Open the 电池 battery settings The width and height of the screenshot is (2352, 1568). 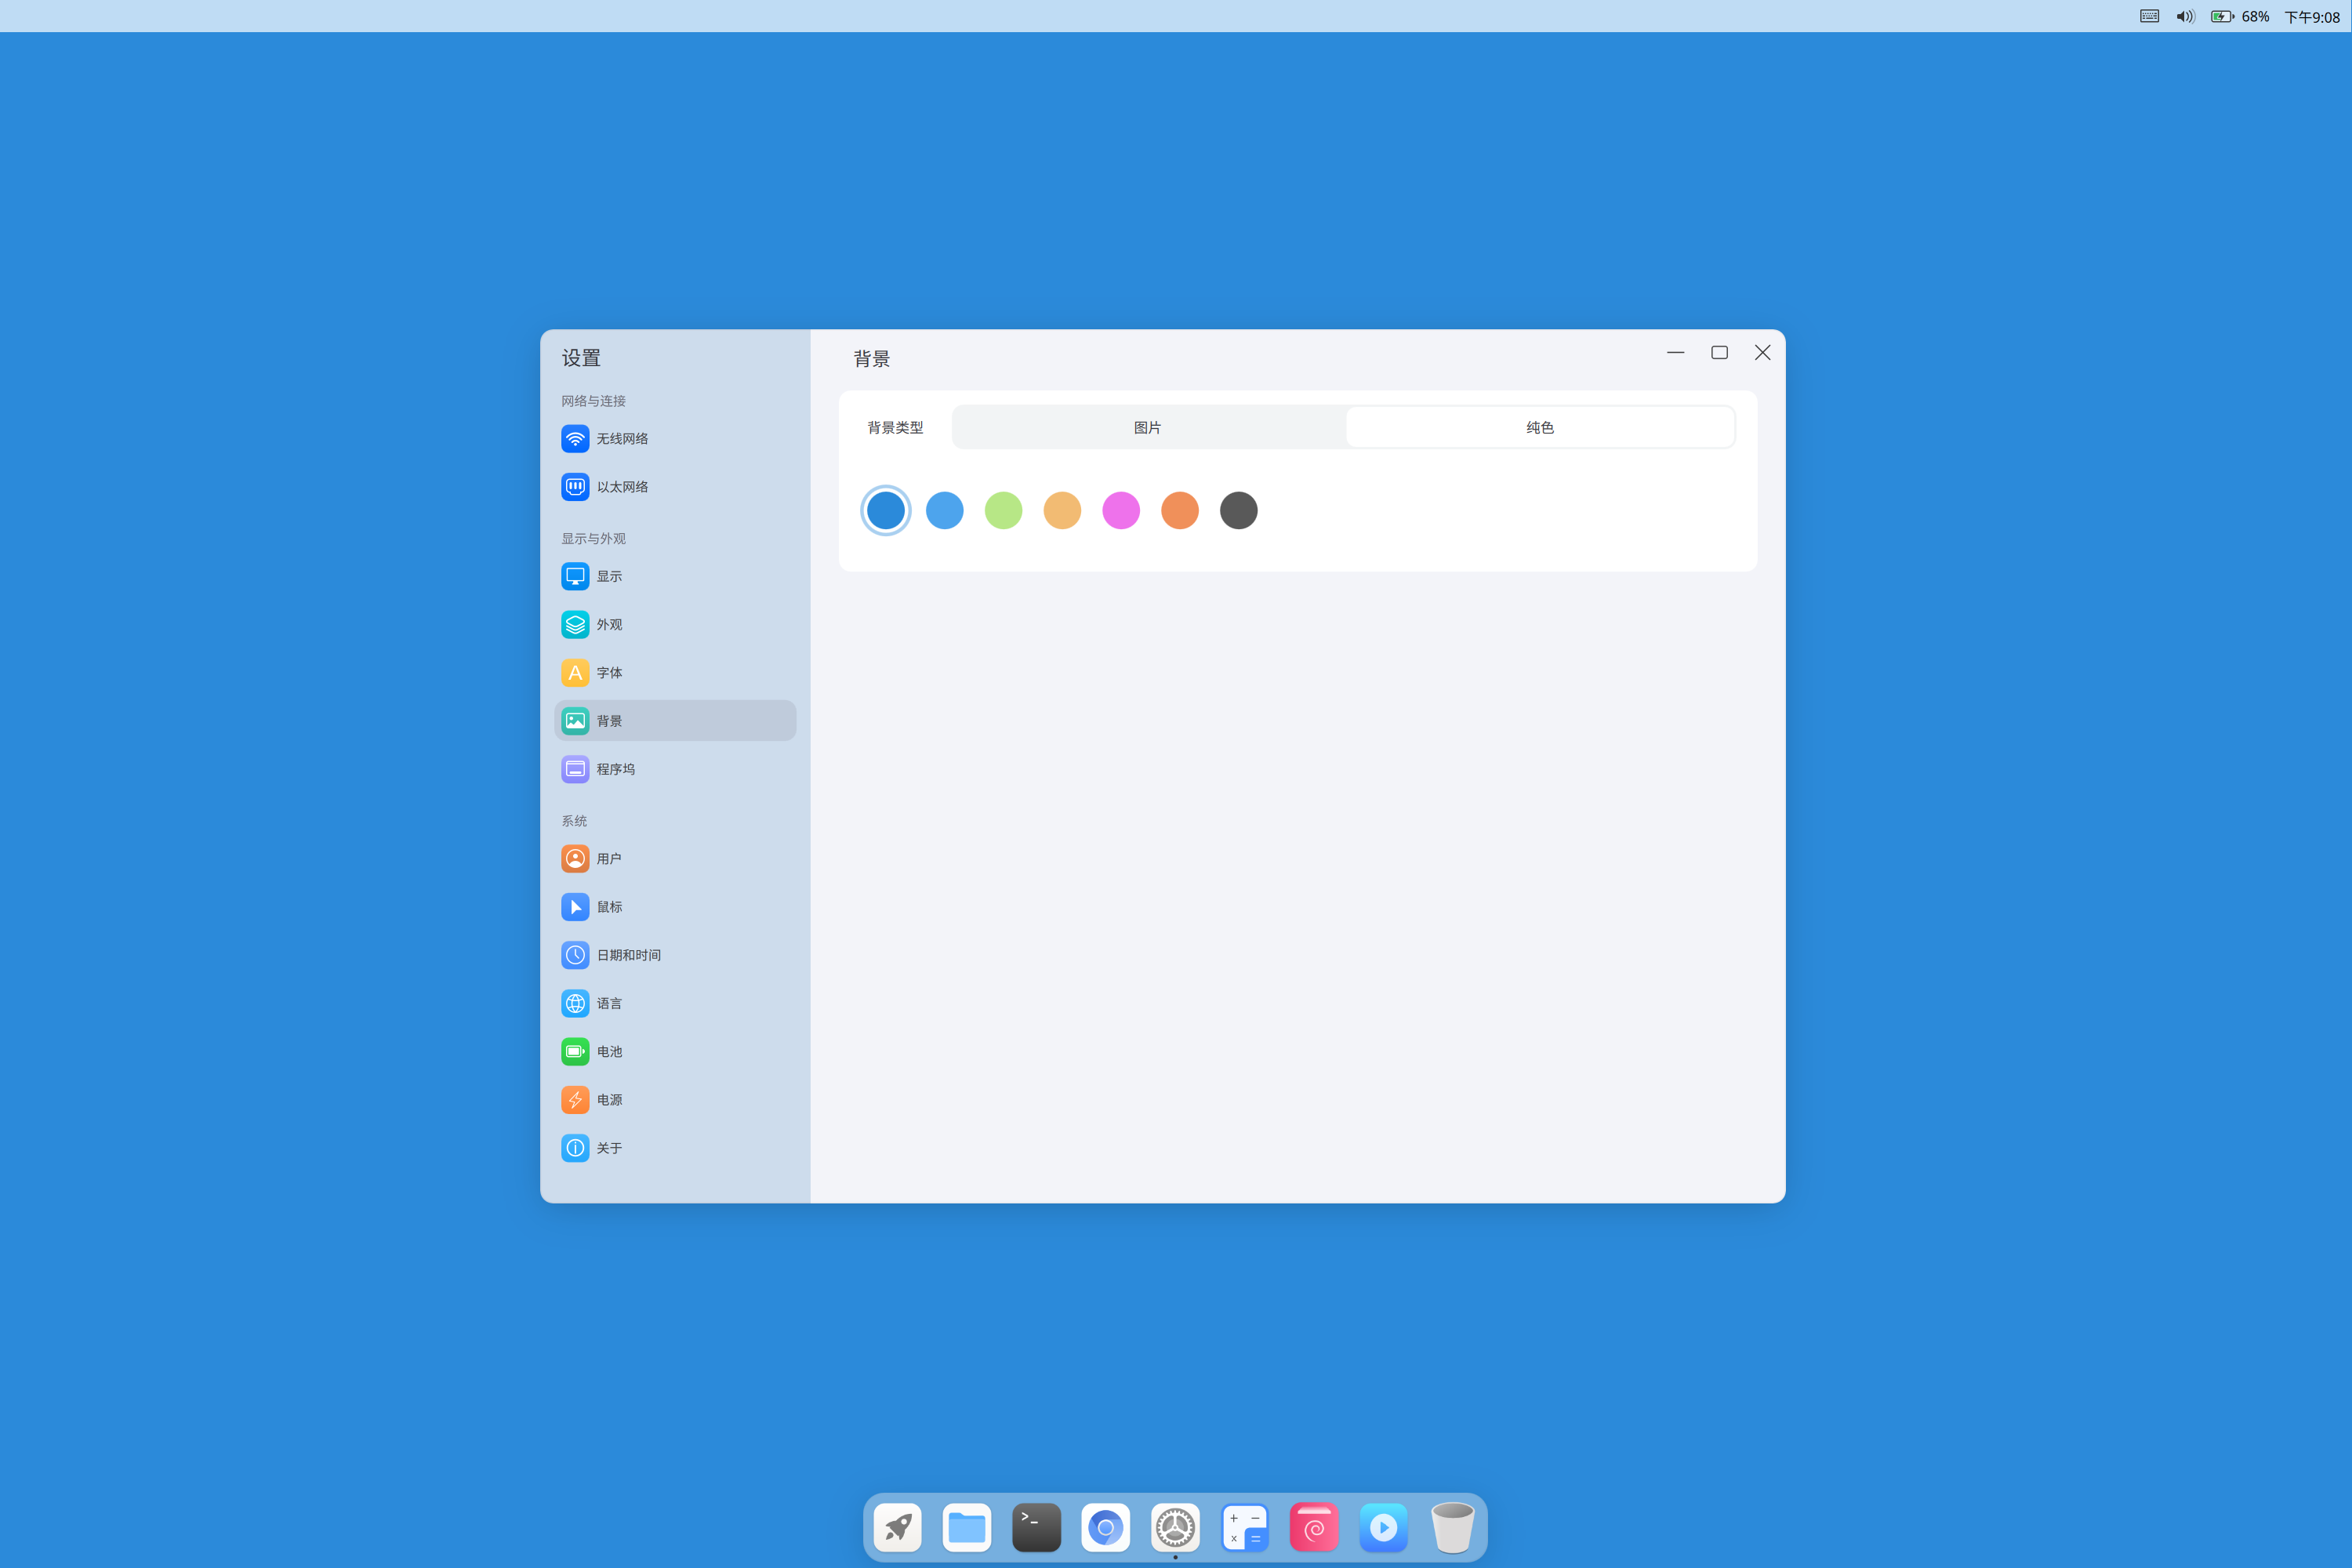(x=608, y=1051)
